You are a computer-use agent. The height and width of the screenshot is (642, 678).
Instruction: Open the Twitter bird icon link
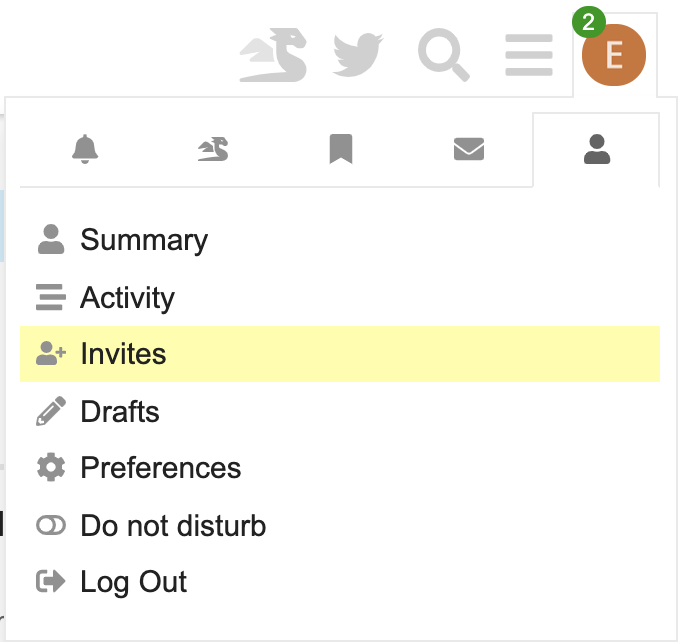[357, 55]
